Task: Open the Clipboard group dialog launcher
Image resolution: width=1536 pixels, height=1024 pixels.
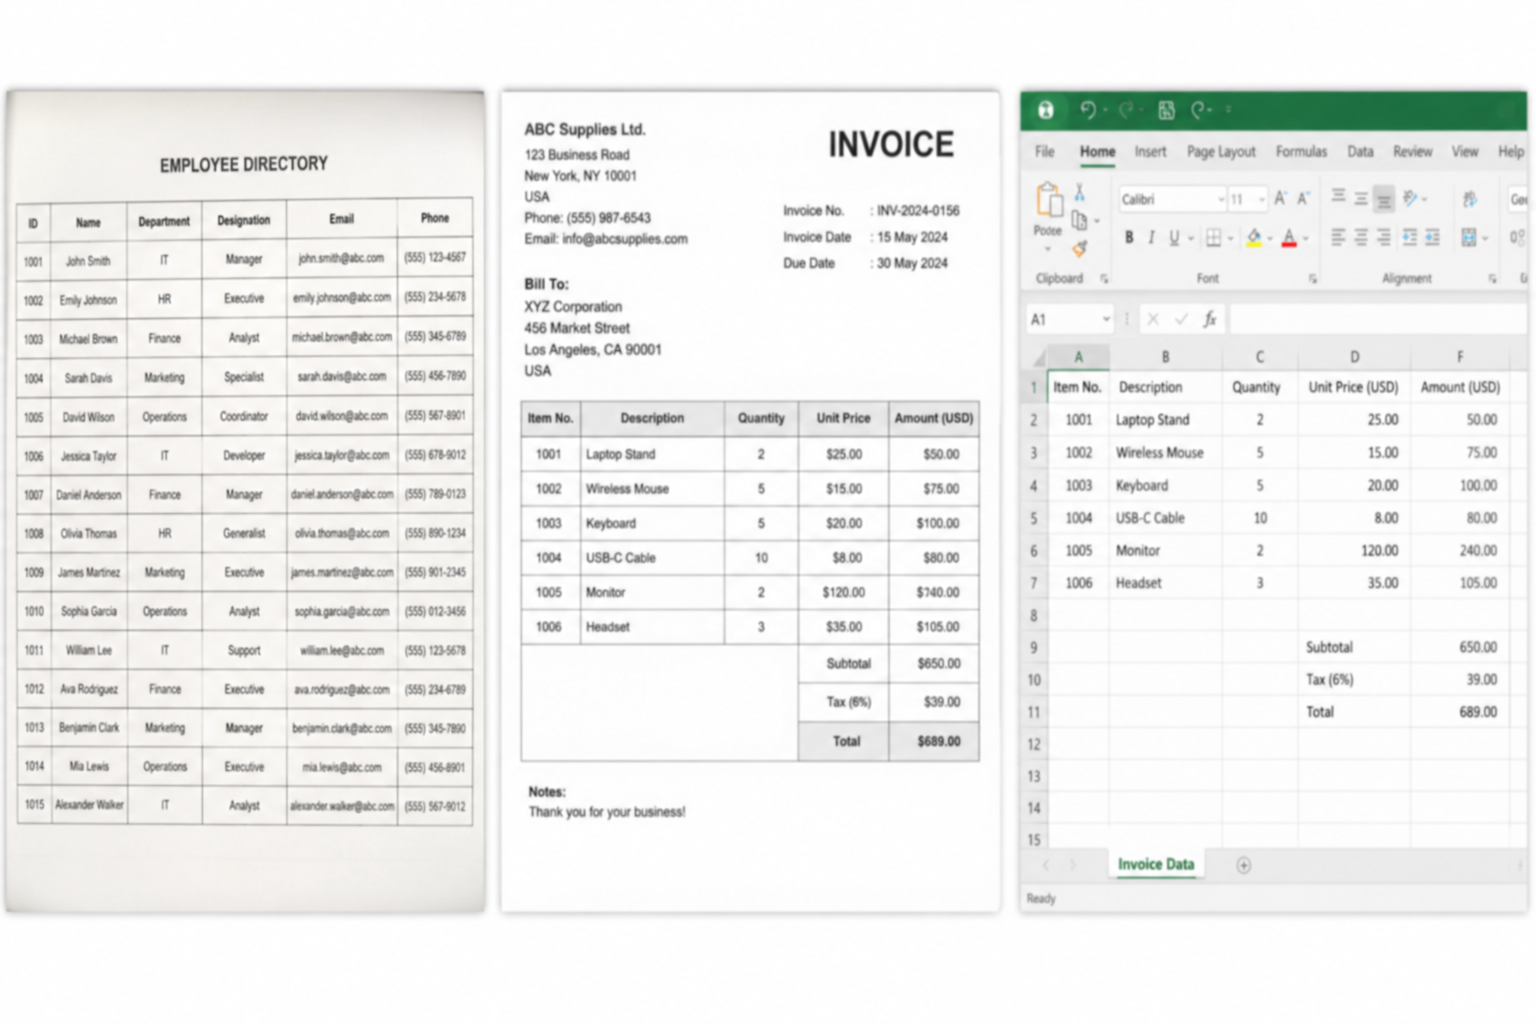Action: click(x=1104, y=279)
